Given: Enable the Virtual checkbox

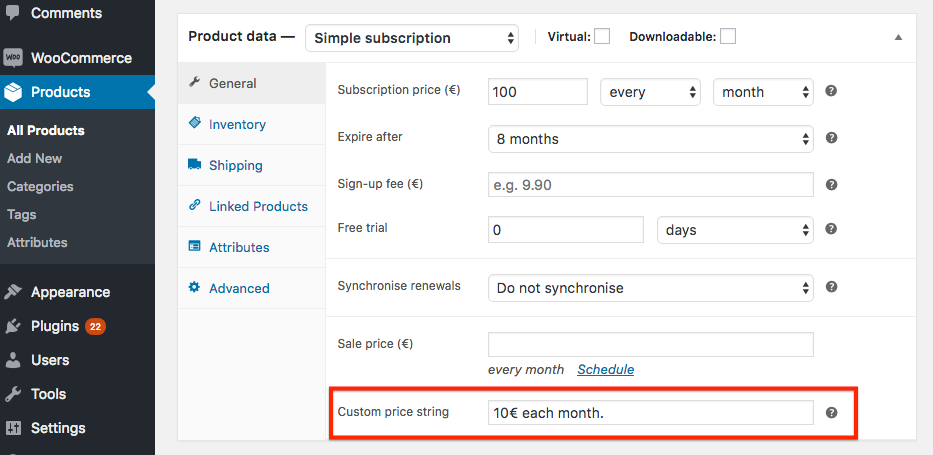Looking at the screenshot, I should [x=602, y=37].
